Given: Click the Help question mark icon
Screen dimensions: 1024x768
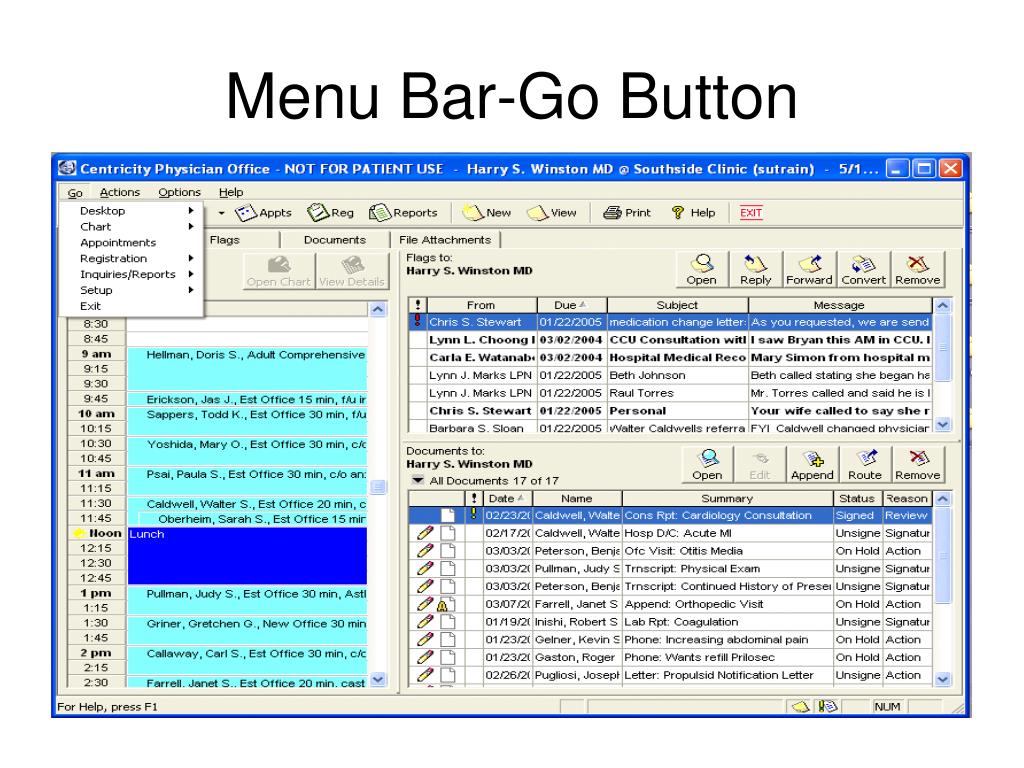Looking at the screenshot, I should click(x=694, y=213).
